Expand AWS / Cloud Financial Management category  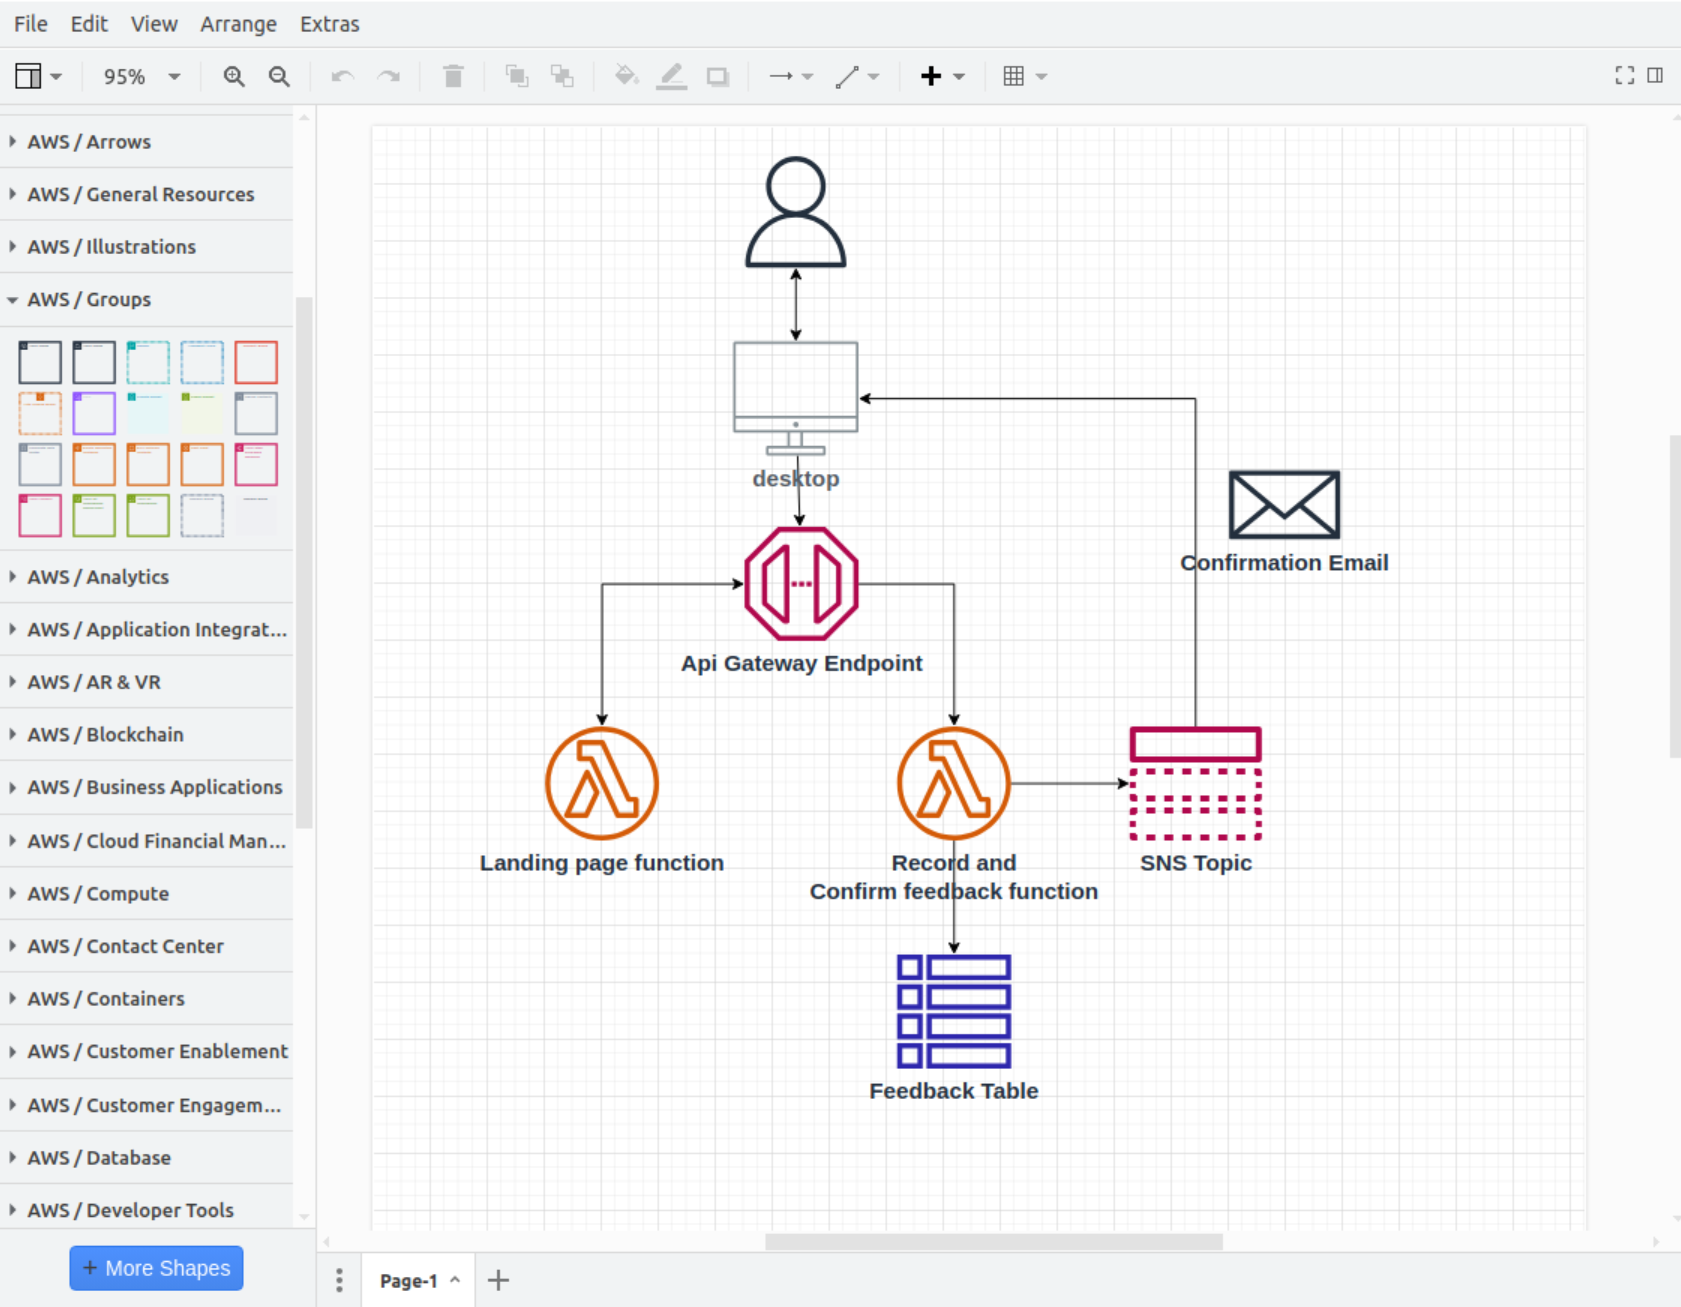(x=146, y=841)
